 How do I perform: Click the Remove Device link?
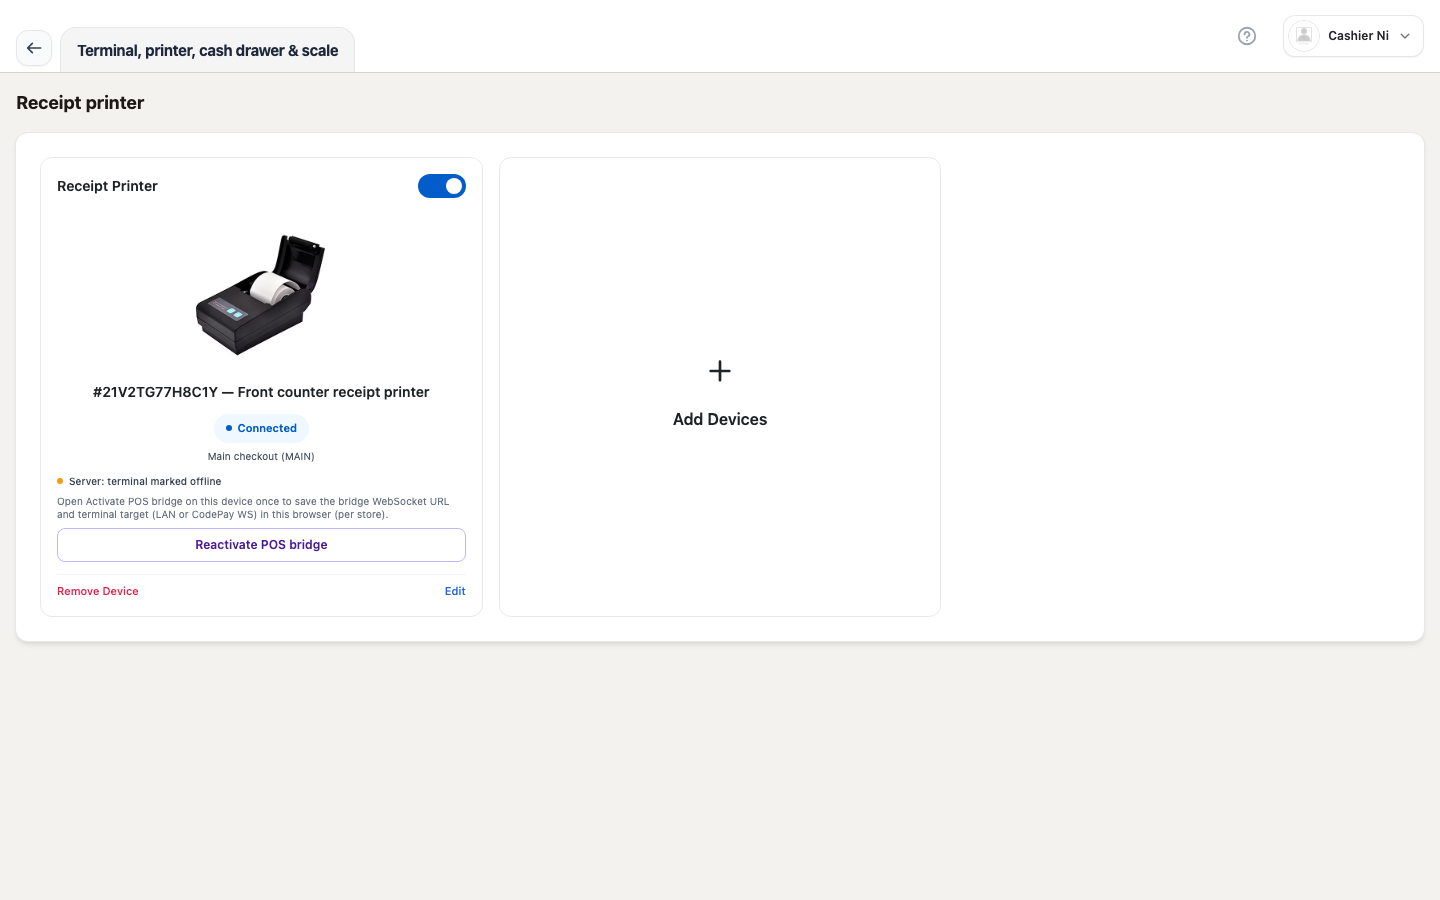pos(98,591)
